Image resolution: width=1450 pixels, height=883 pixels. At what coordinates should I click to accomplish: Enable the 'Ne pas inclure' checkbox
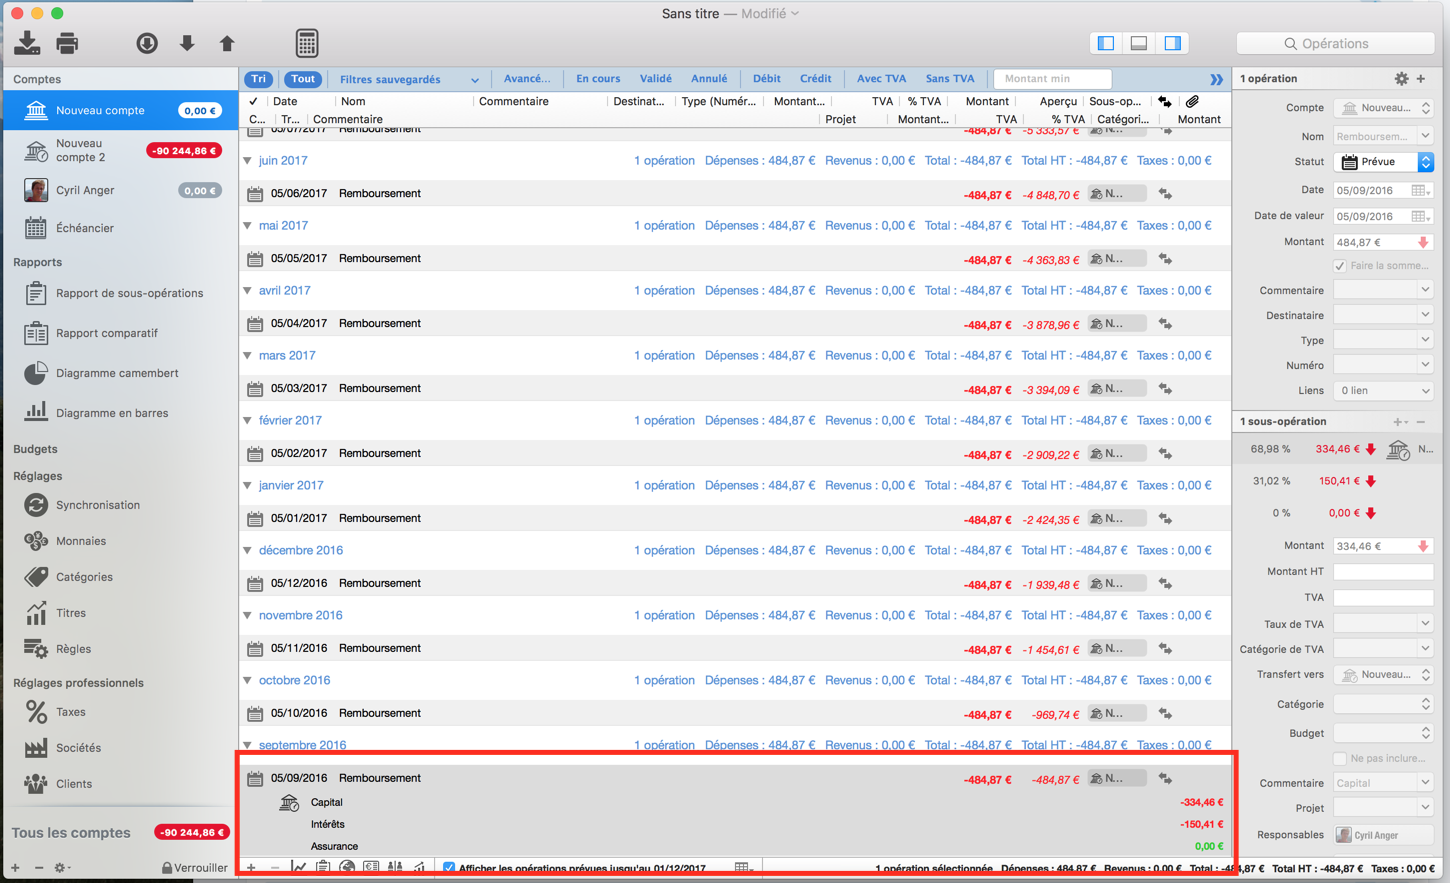pyautogui.click(x=1340, y=758)
